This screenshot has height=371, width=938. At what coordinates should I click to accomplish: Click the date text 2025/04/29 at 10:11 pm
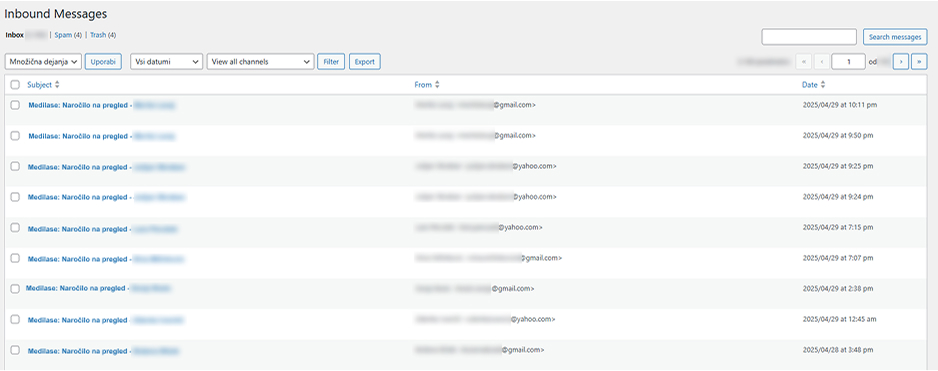pos(840,105)
